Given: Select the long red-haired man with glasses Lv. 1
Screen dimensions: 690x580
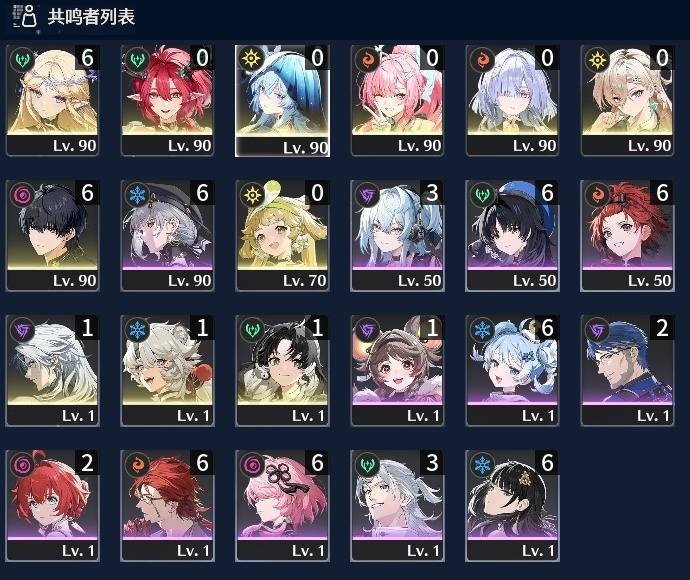Looking at the screenshot, I should [x=167, y=506].
